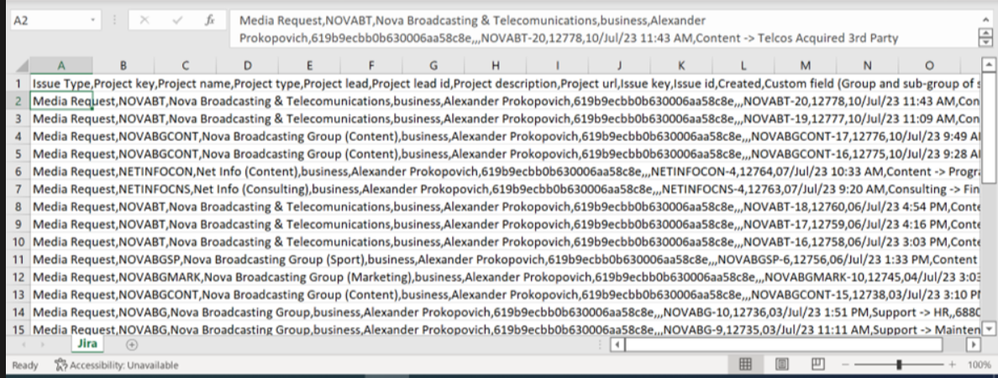The width and height of the screenshot is (998, 378).
Task: Select column D header
Action: point(247,66)
